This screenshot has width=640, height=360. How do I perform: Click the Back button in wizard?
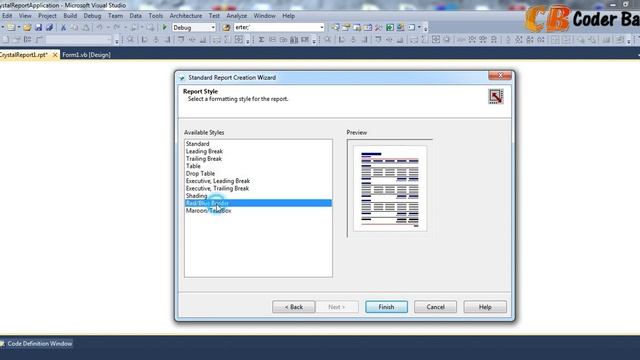coord(293,307)
